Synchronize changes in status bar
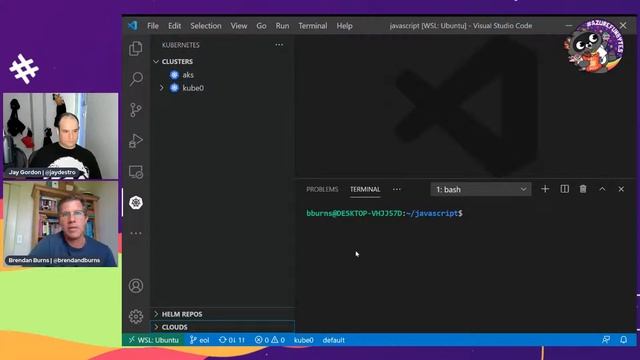This screenshot has height=360, width=640. pos(231,340)
